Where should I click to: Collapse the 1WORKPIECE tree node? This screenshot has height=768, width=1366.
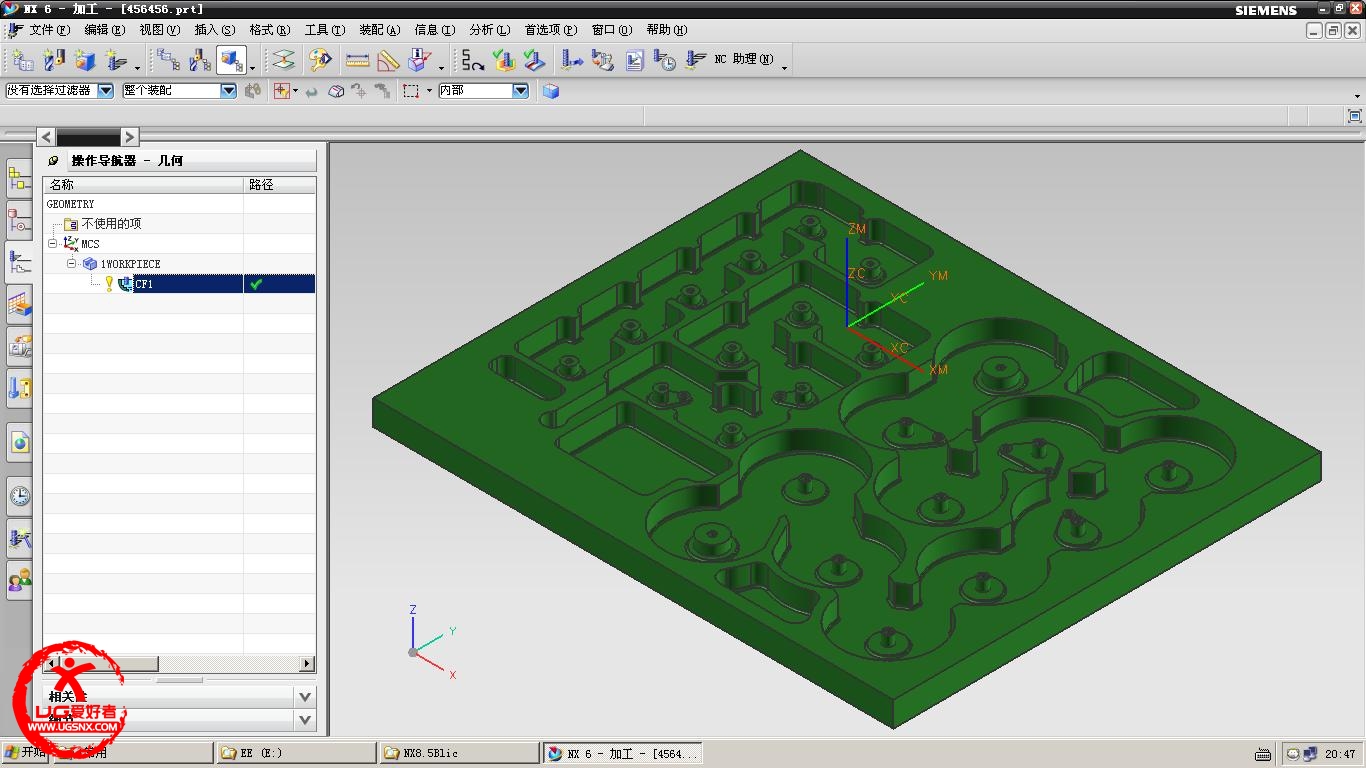pos(71,263)
